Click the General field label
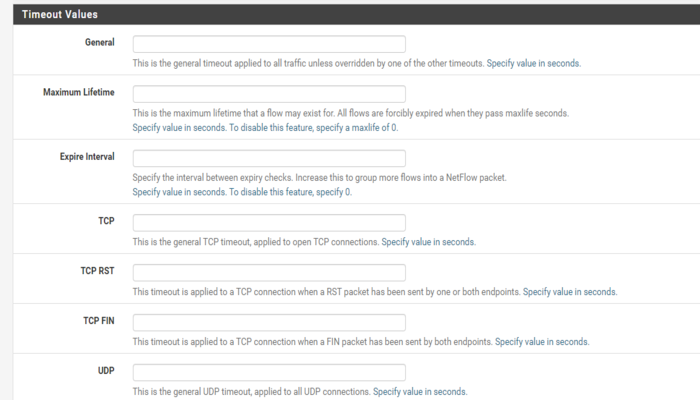 pyautogui.click(x=100, y=42)
